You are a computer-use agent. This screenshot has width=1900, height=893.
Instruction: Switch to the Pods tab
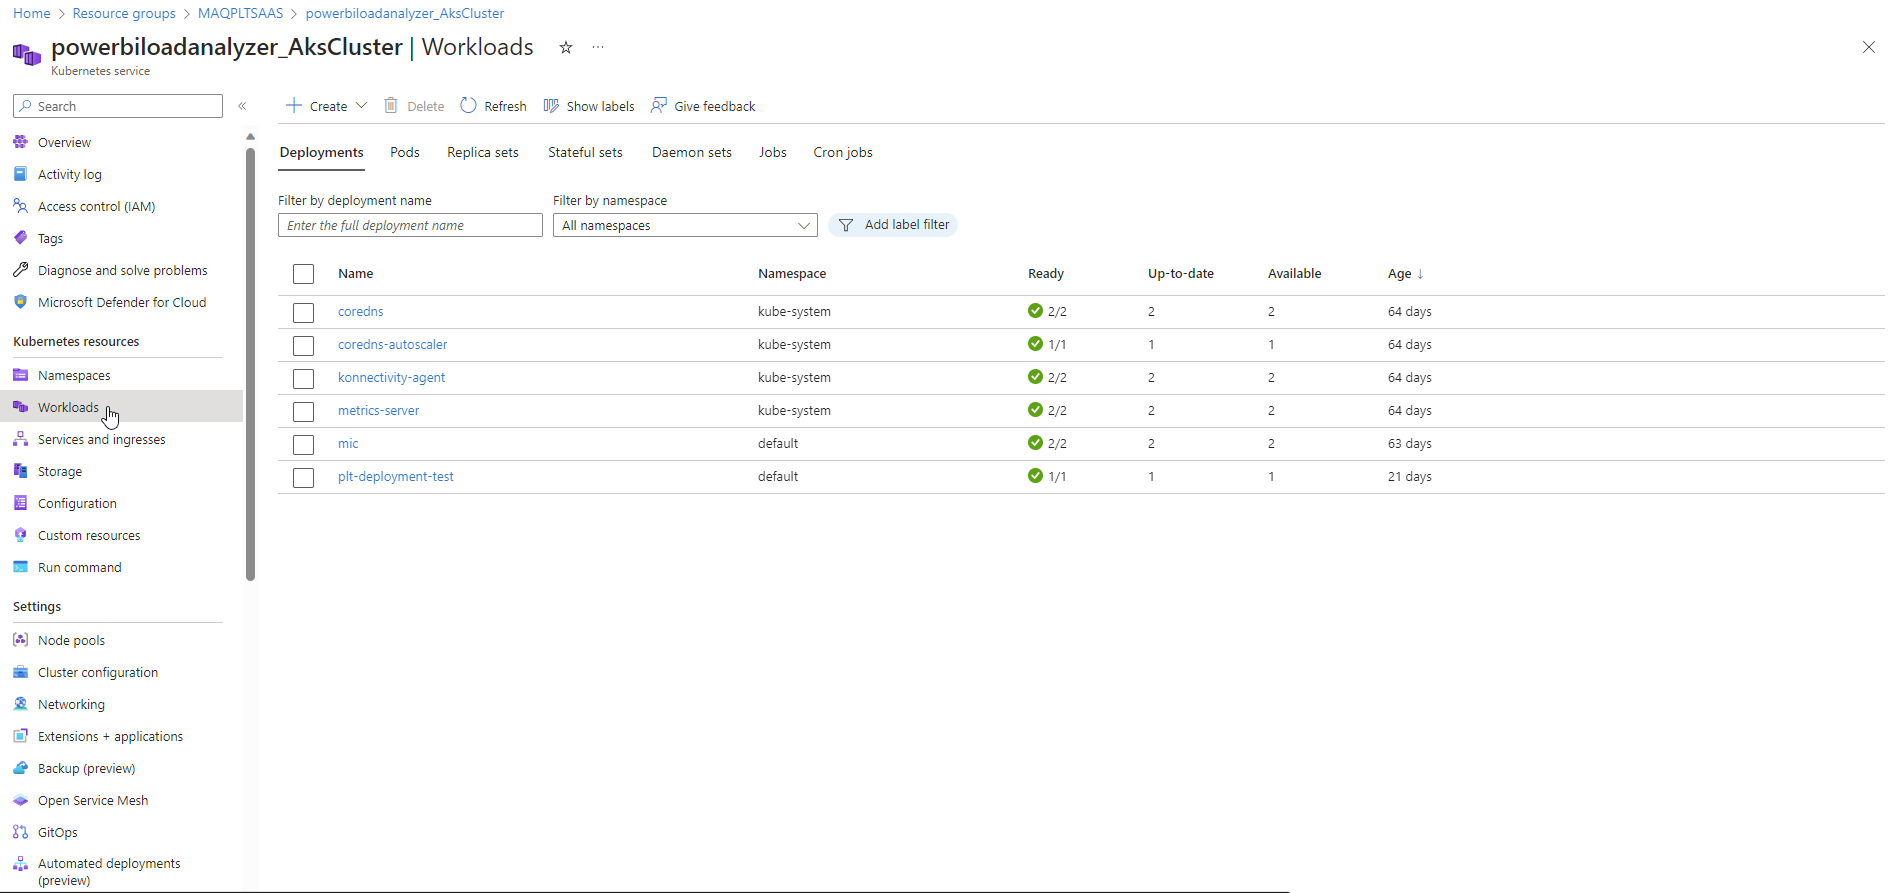pyautogui.click(x=405, y=152)
